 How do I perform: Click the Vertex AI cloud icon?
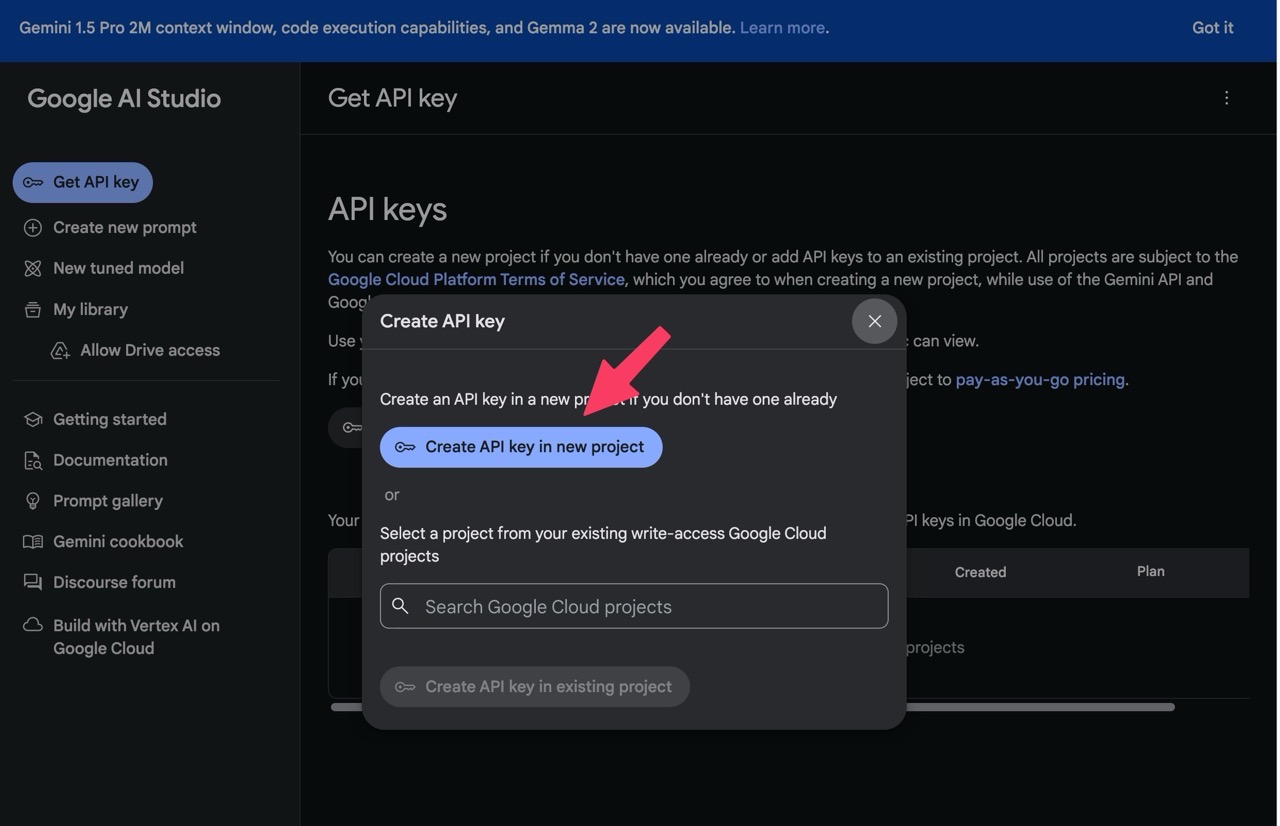coord(33,625)
